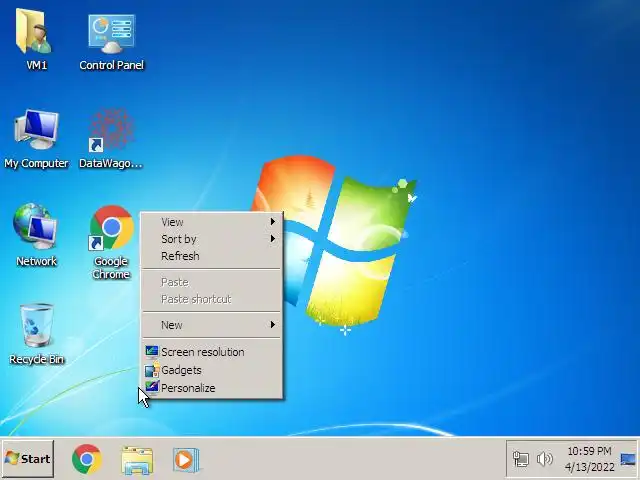Click the 4/13/2022 date in tray
Viewport: 640px width, 480px height.
(589, 467)
